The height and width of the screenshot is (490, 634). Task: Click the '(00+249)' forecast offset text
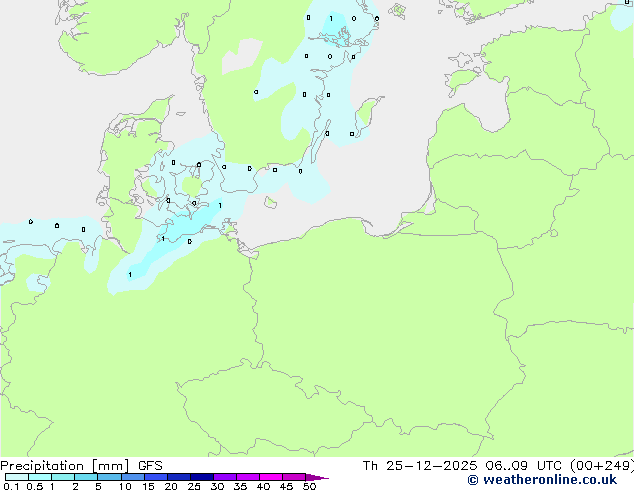click(602, 466)
